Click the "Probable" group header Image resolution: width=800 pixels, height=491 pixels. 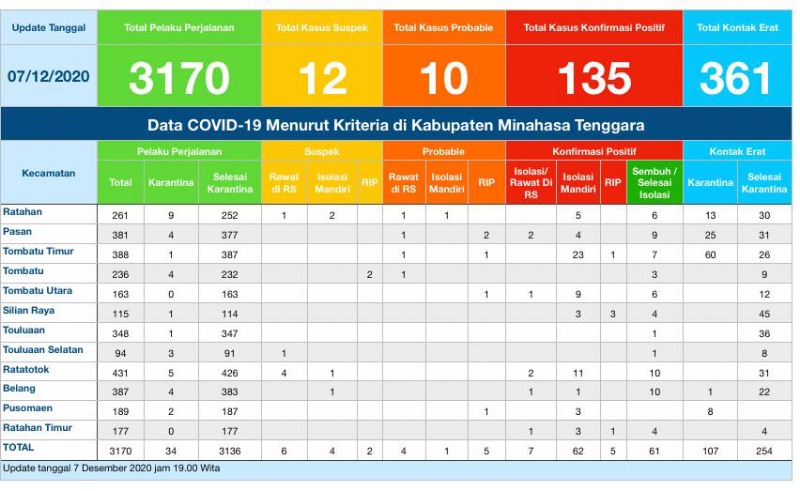tap(443, 151)
